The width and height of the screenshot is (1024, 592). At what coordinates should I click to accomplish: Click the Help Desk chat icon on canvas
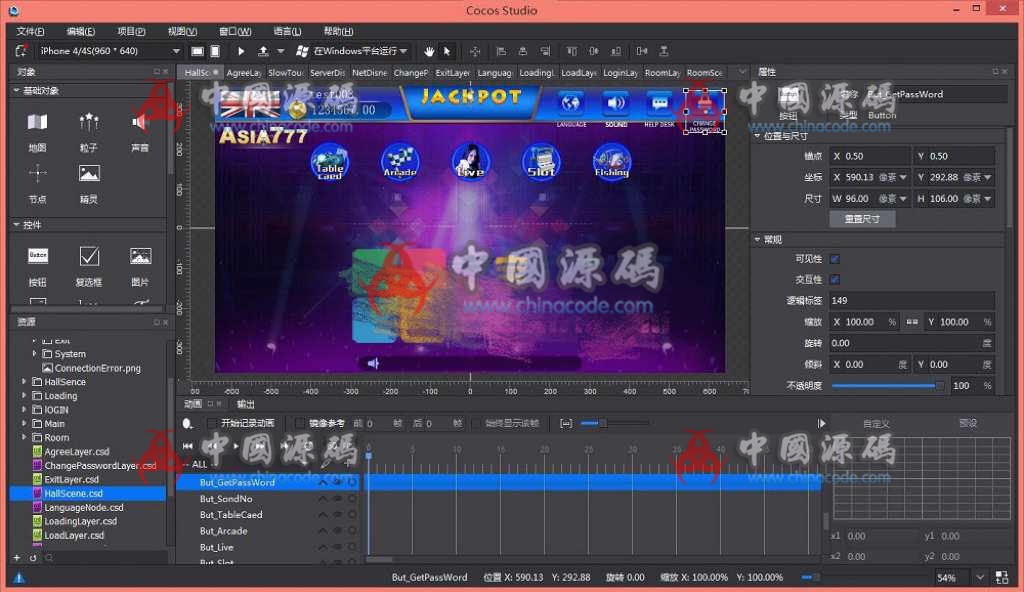coord(660,103)
